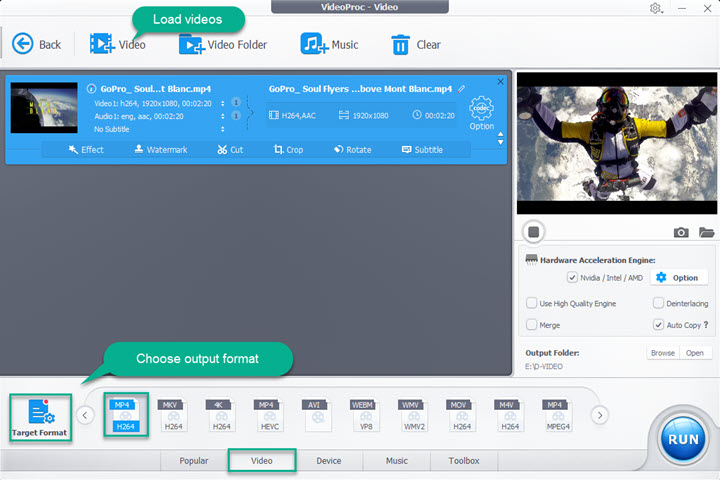Screen dimensions: 720x480
Task: Enable Use High Quality Engine
Action: pyautogui.click(x=531, y=303)
